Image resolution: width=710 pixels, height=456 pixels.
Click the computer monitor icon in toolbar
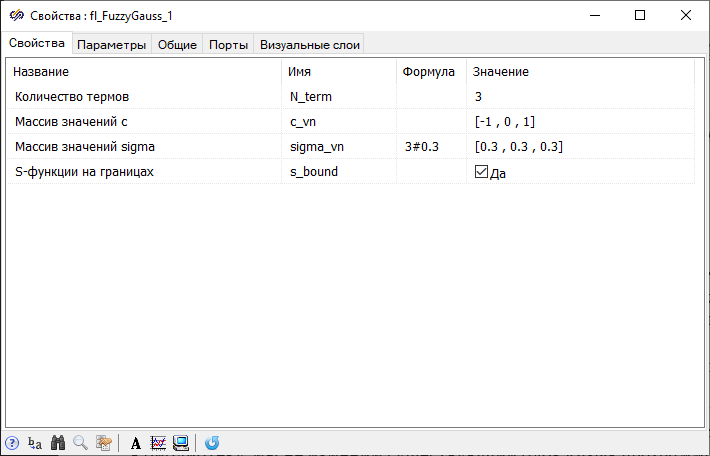click(181, 442)
